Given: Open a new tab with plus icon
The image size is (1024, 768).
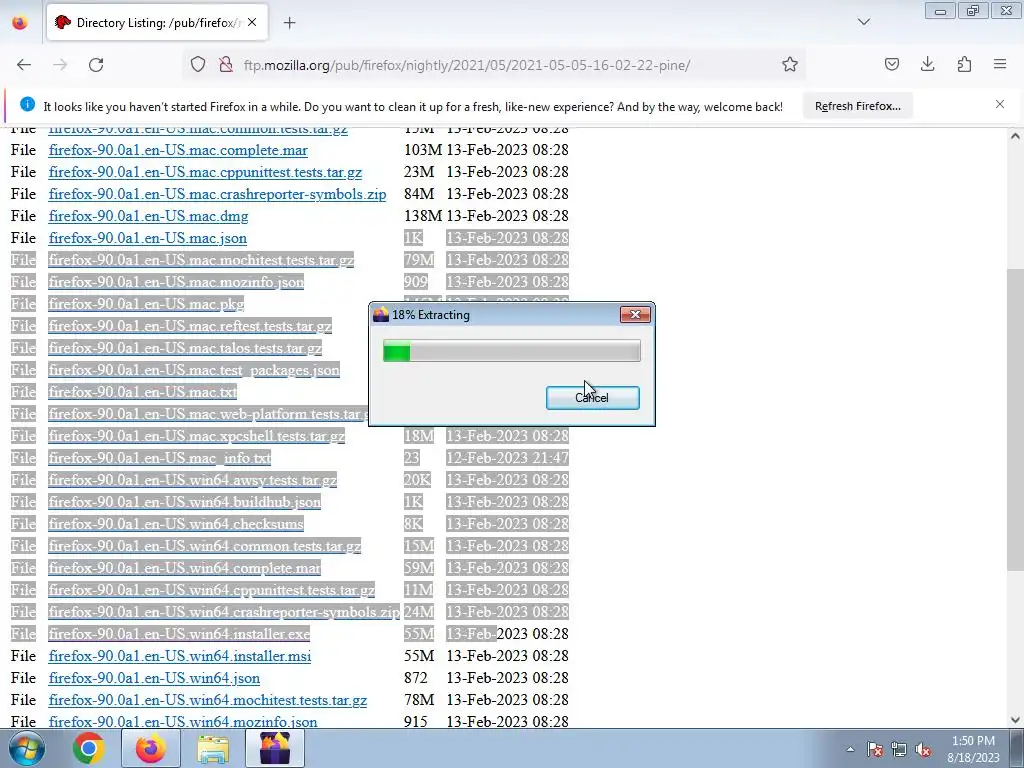Looking at the screenshot, I should [x=289, y=23].
